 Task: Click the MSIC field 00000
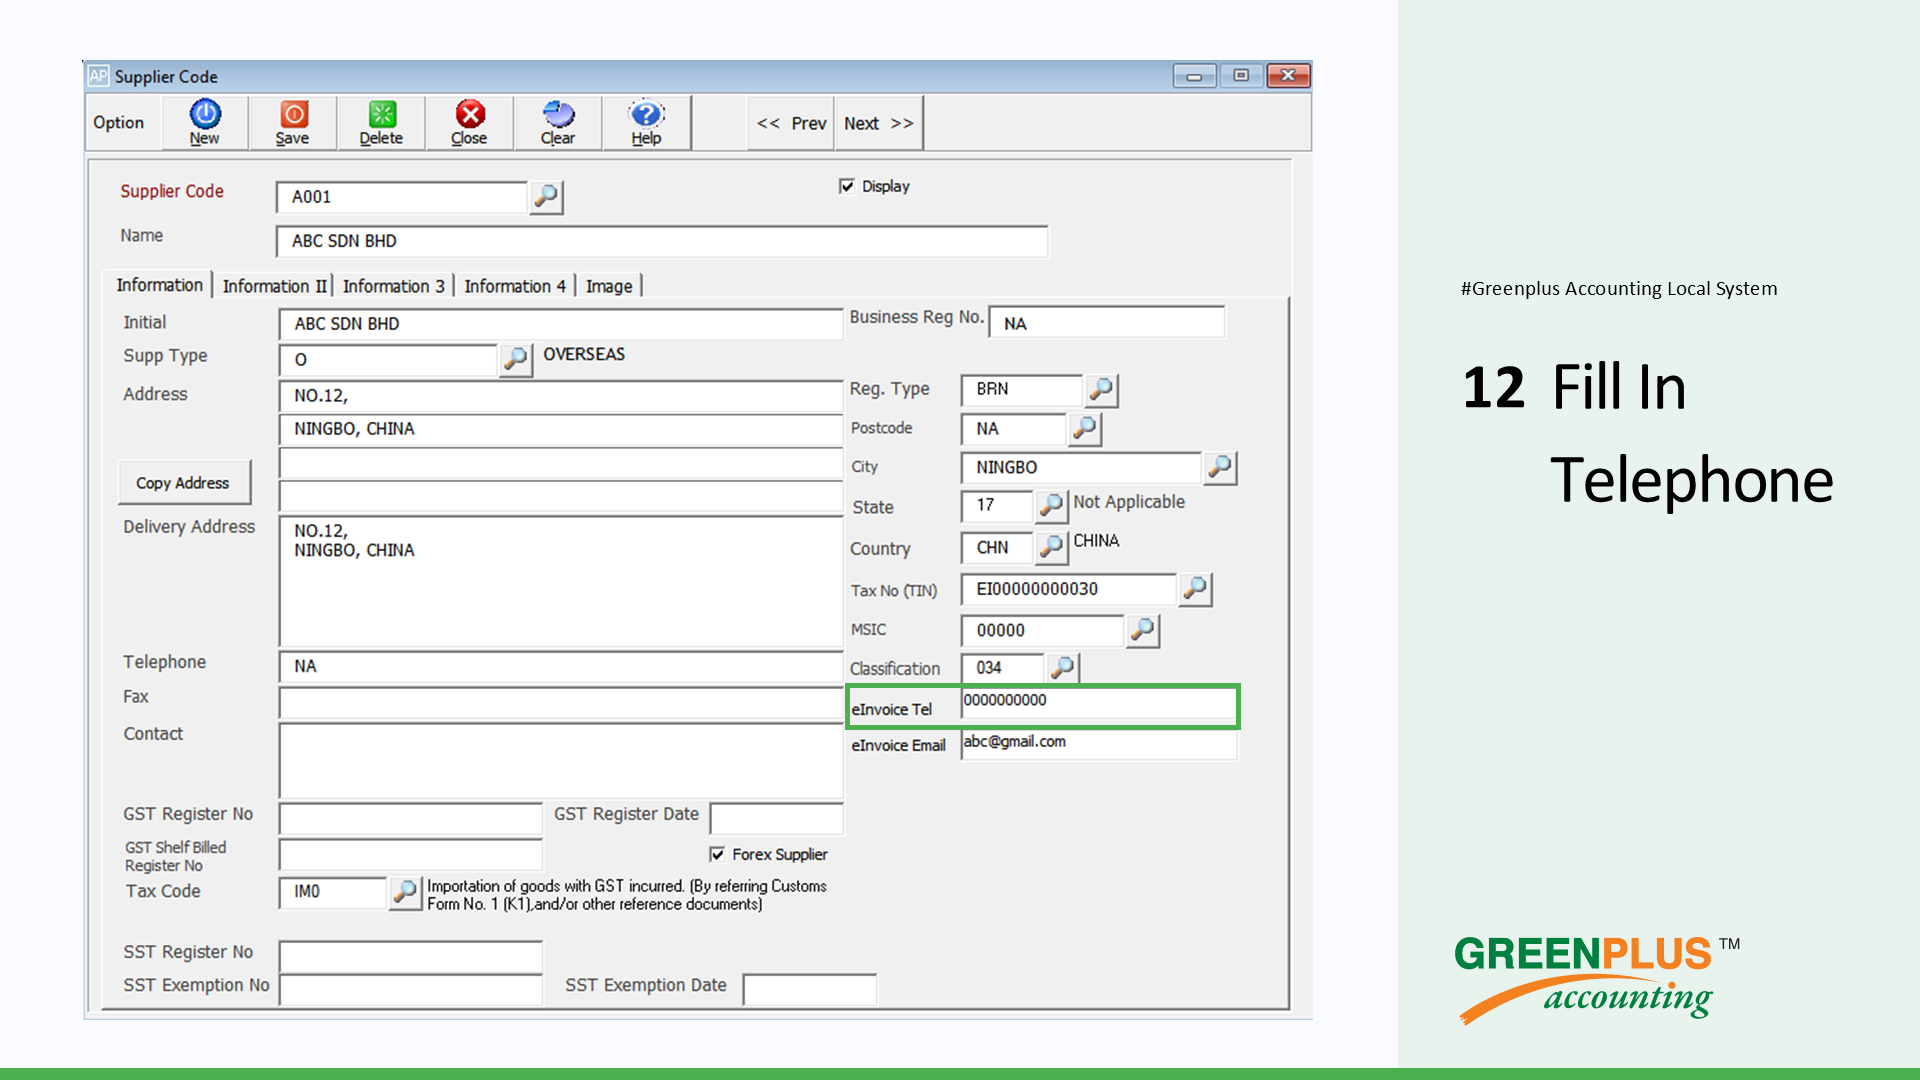coord(1043,630)
